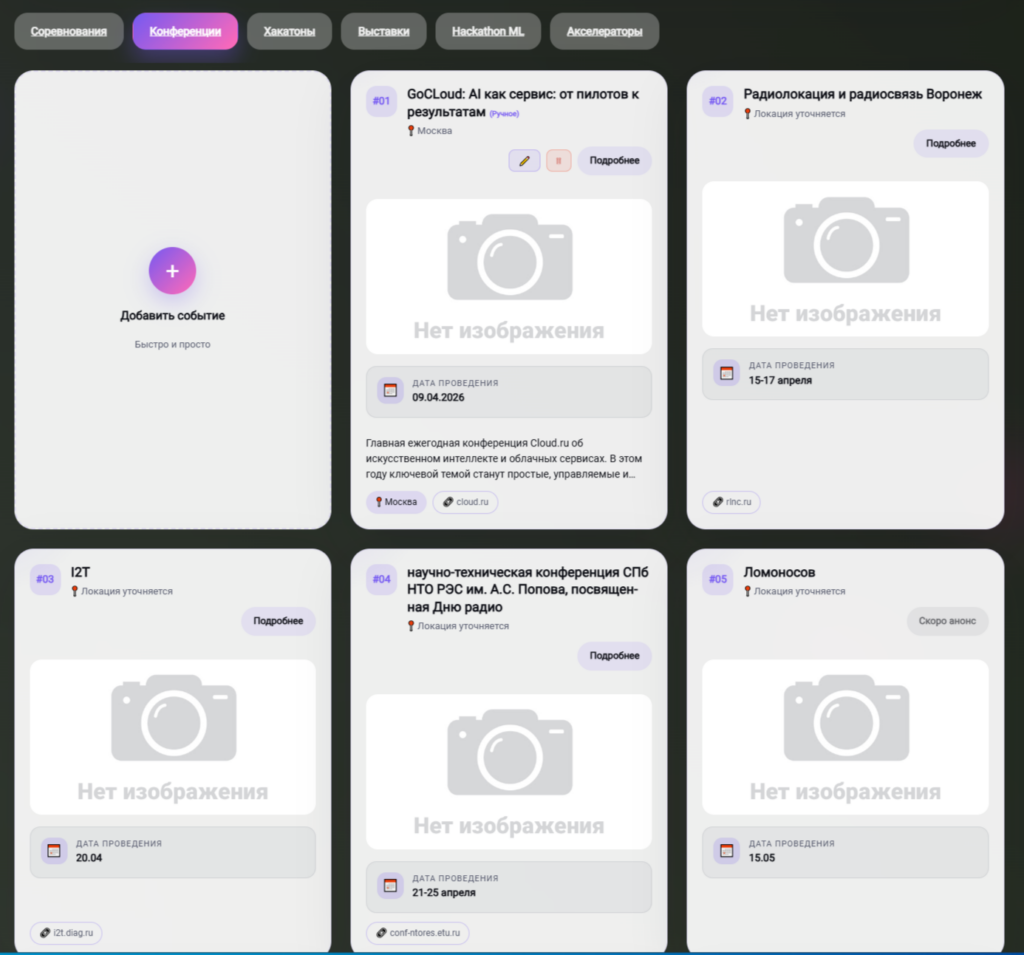Click the 15.05 date value
Viewport: 1024px width, 955px height.
(x=761, y=858)
